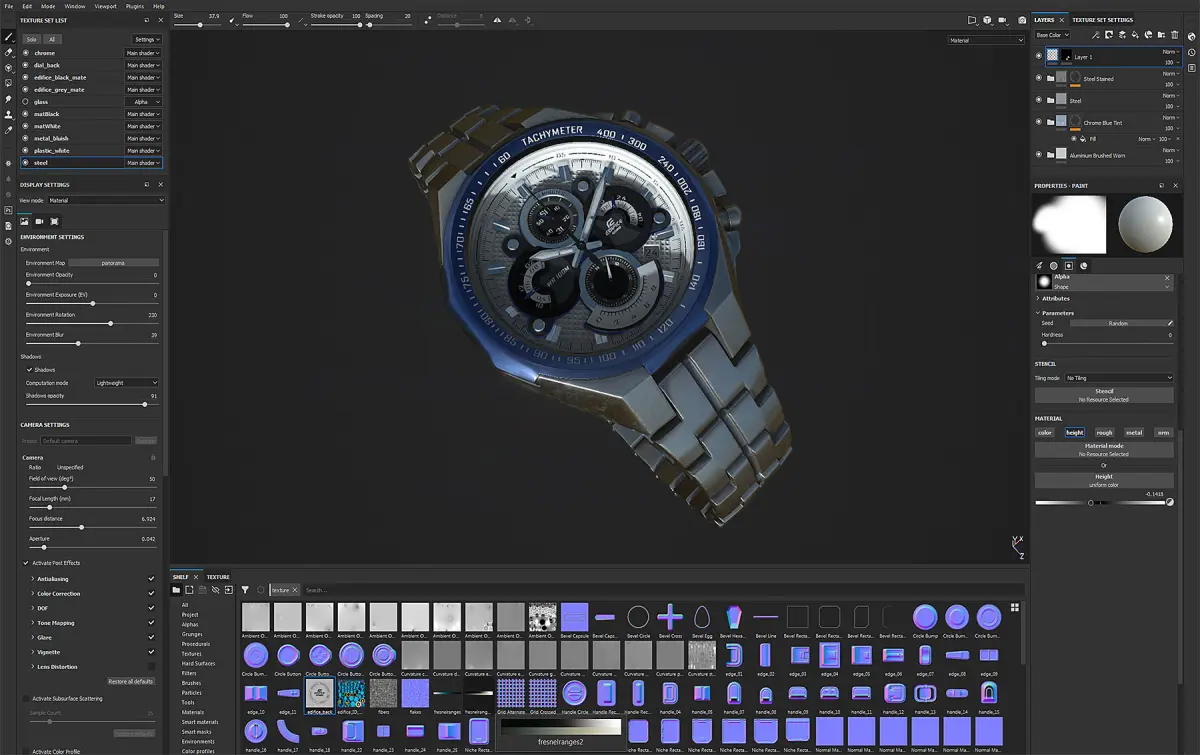Enable Activate Subsurface Scattering checkbox
This screenshot has height=755, width=1200.
[x=26, y=699]
